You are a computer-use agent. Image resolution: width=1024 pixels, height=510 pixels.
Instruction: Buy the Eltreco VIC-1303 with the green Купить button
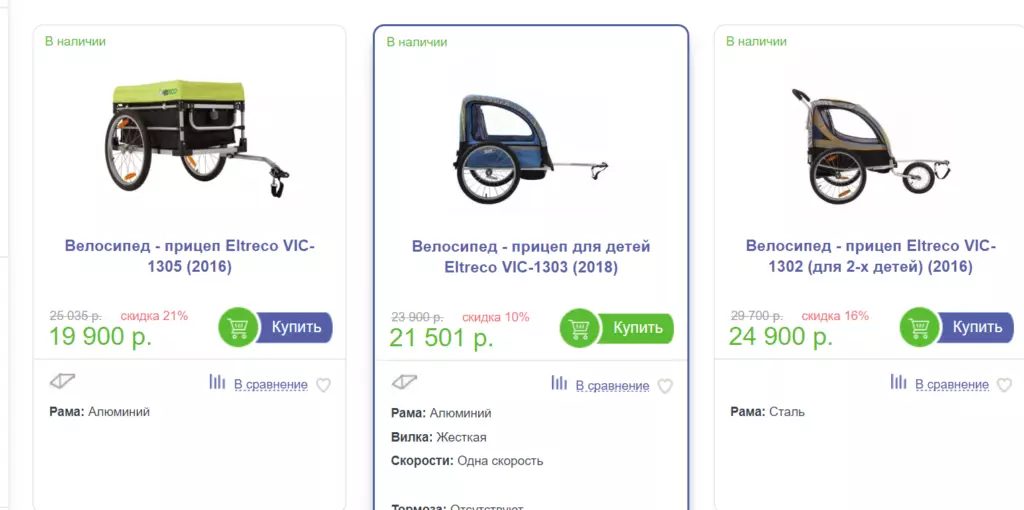637,328
